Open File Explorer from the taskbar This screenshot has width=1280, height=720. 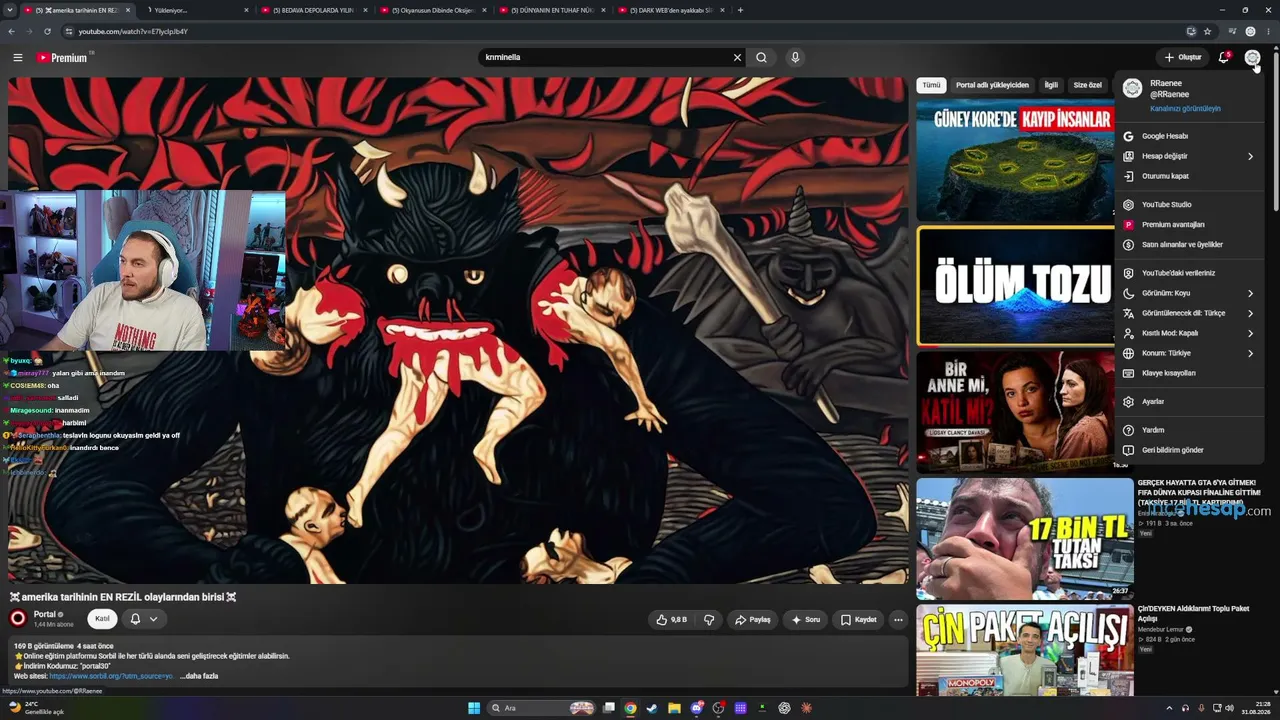pyautogui.click(x=674, y=708)
